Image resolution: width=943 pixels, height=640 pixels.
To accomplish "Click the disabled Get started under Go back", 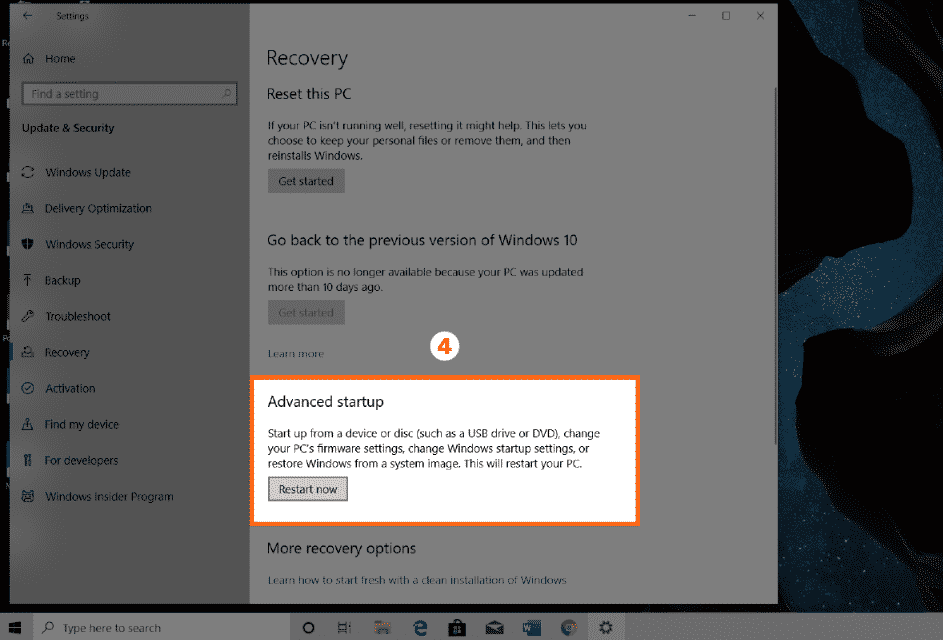I will point(306,313).
